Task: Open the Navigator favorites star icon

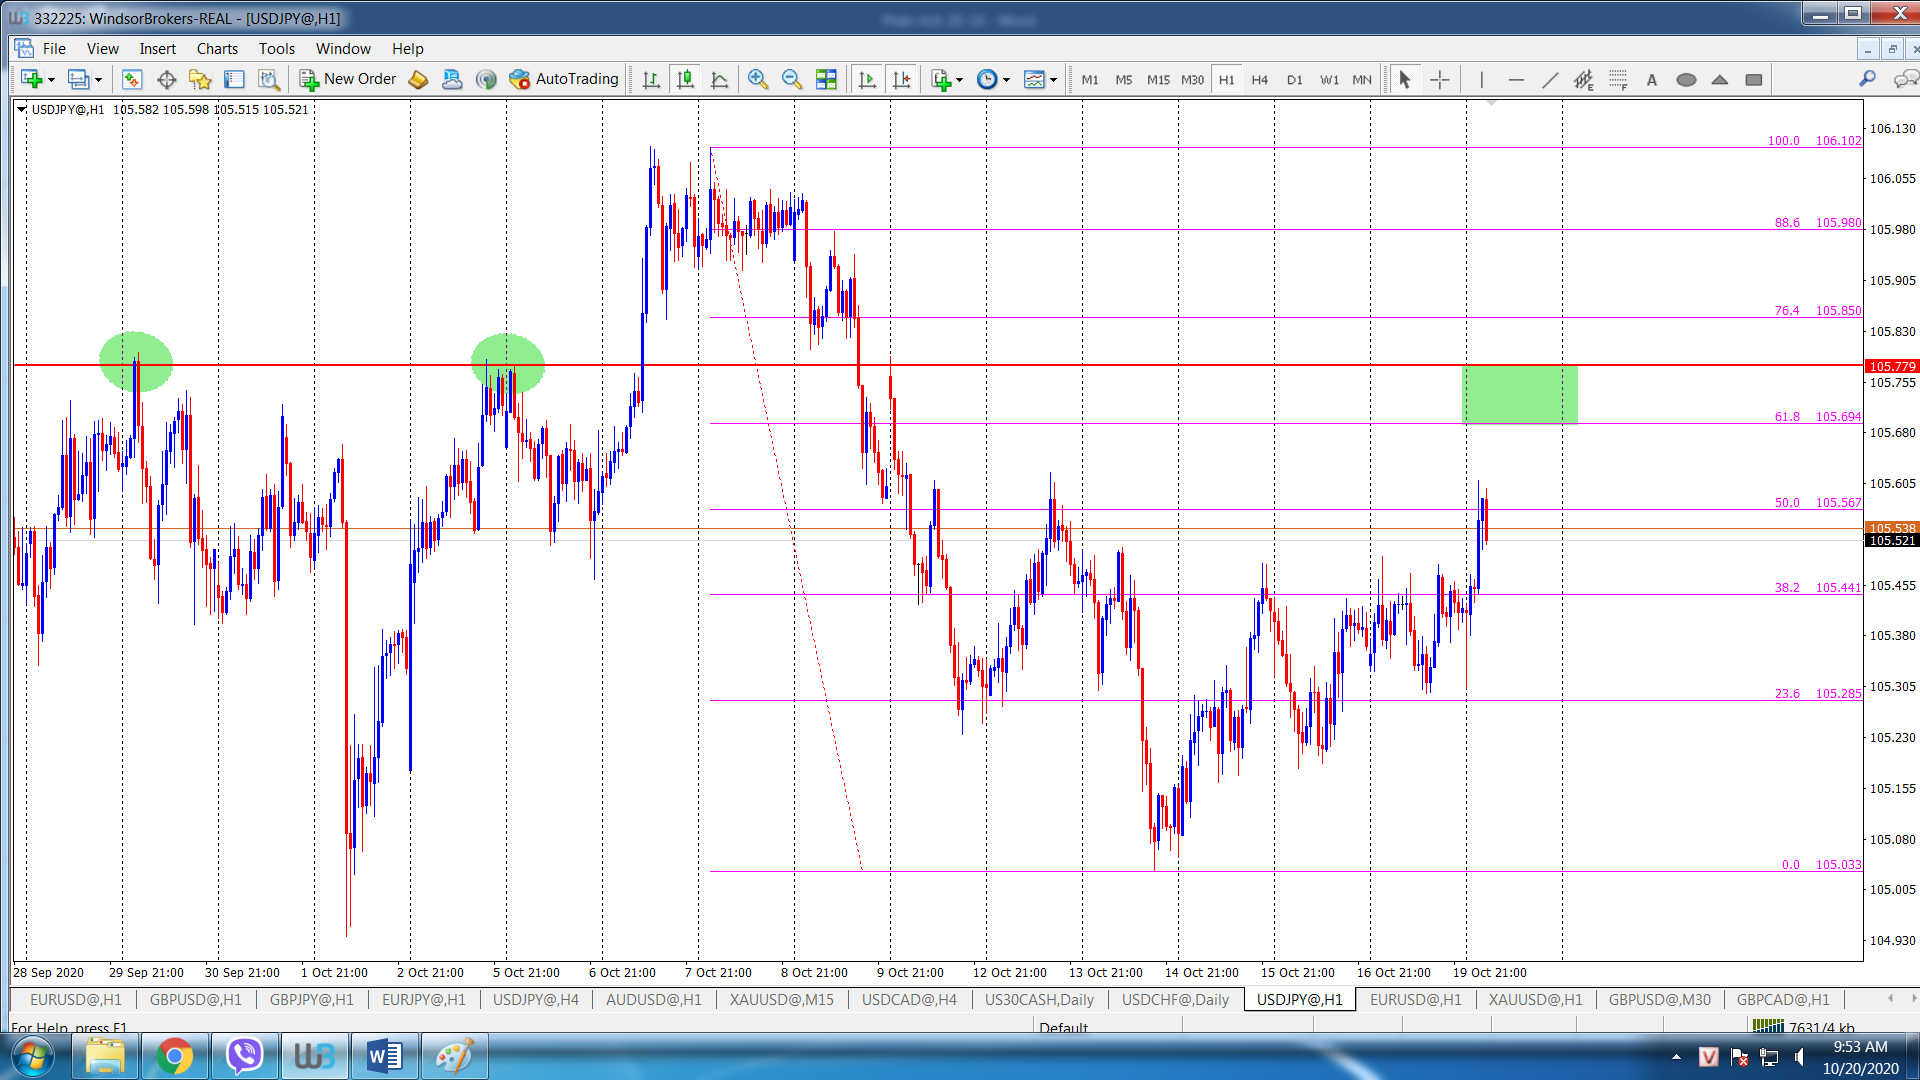Action: tap(200, 79)
